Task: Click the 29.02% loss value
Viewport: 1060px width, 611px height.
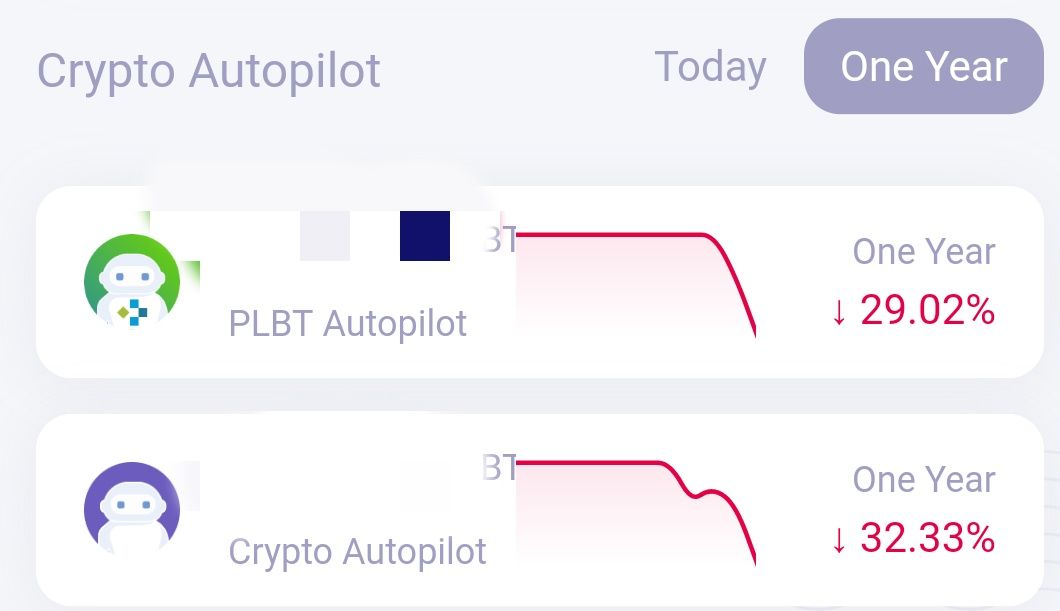Action: 927,310
